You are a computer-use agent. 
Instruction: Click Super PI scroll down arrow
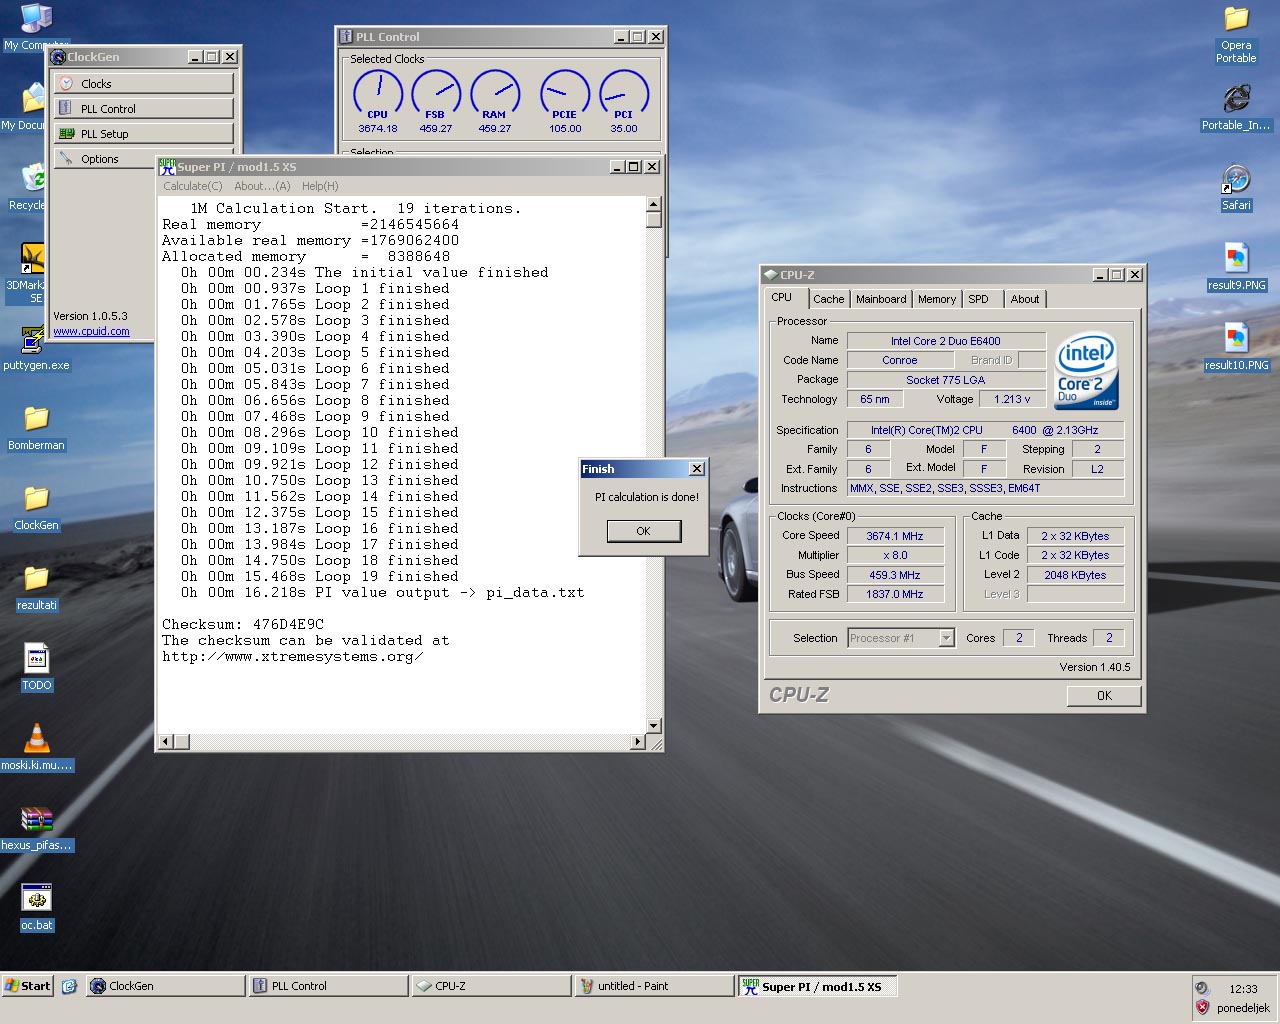tap(654, 726)
